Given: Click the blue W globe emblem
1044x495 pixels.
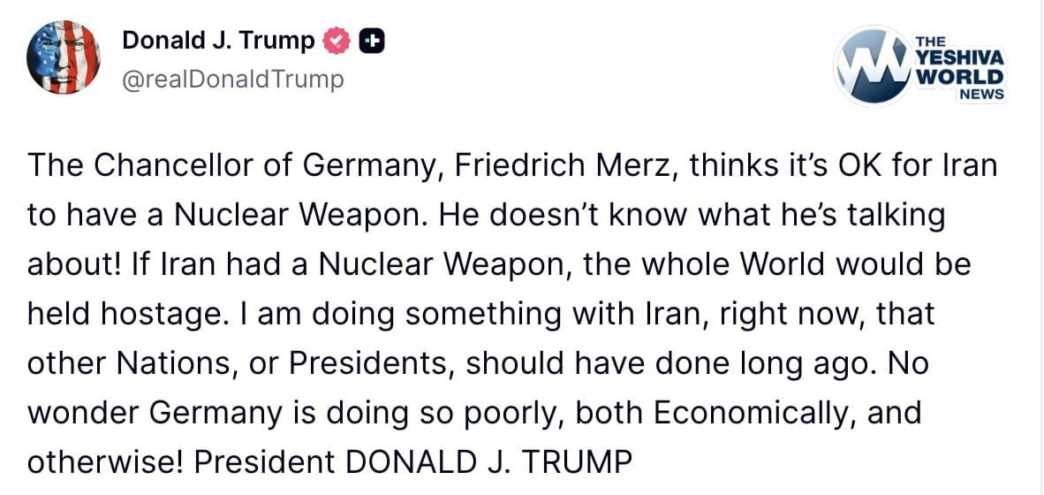Looking at the screenshot, I should [871, 67].
